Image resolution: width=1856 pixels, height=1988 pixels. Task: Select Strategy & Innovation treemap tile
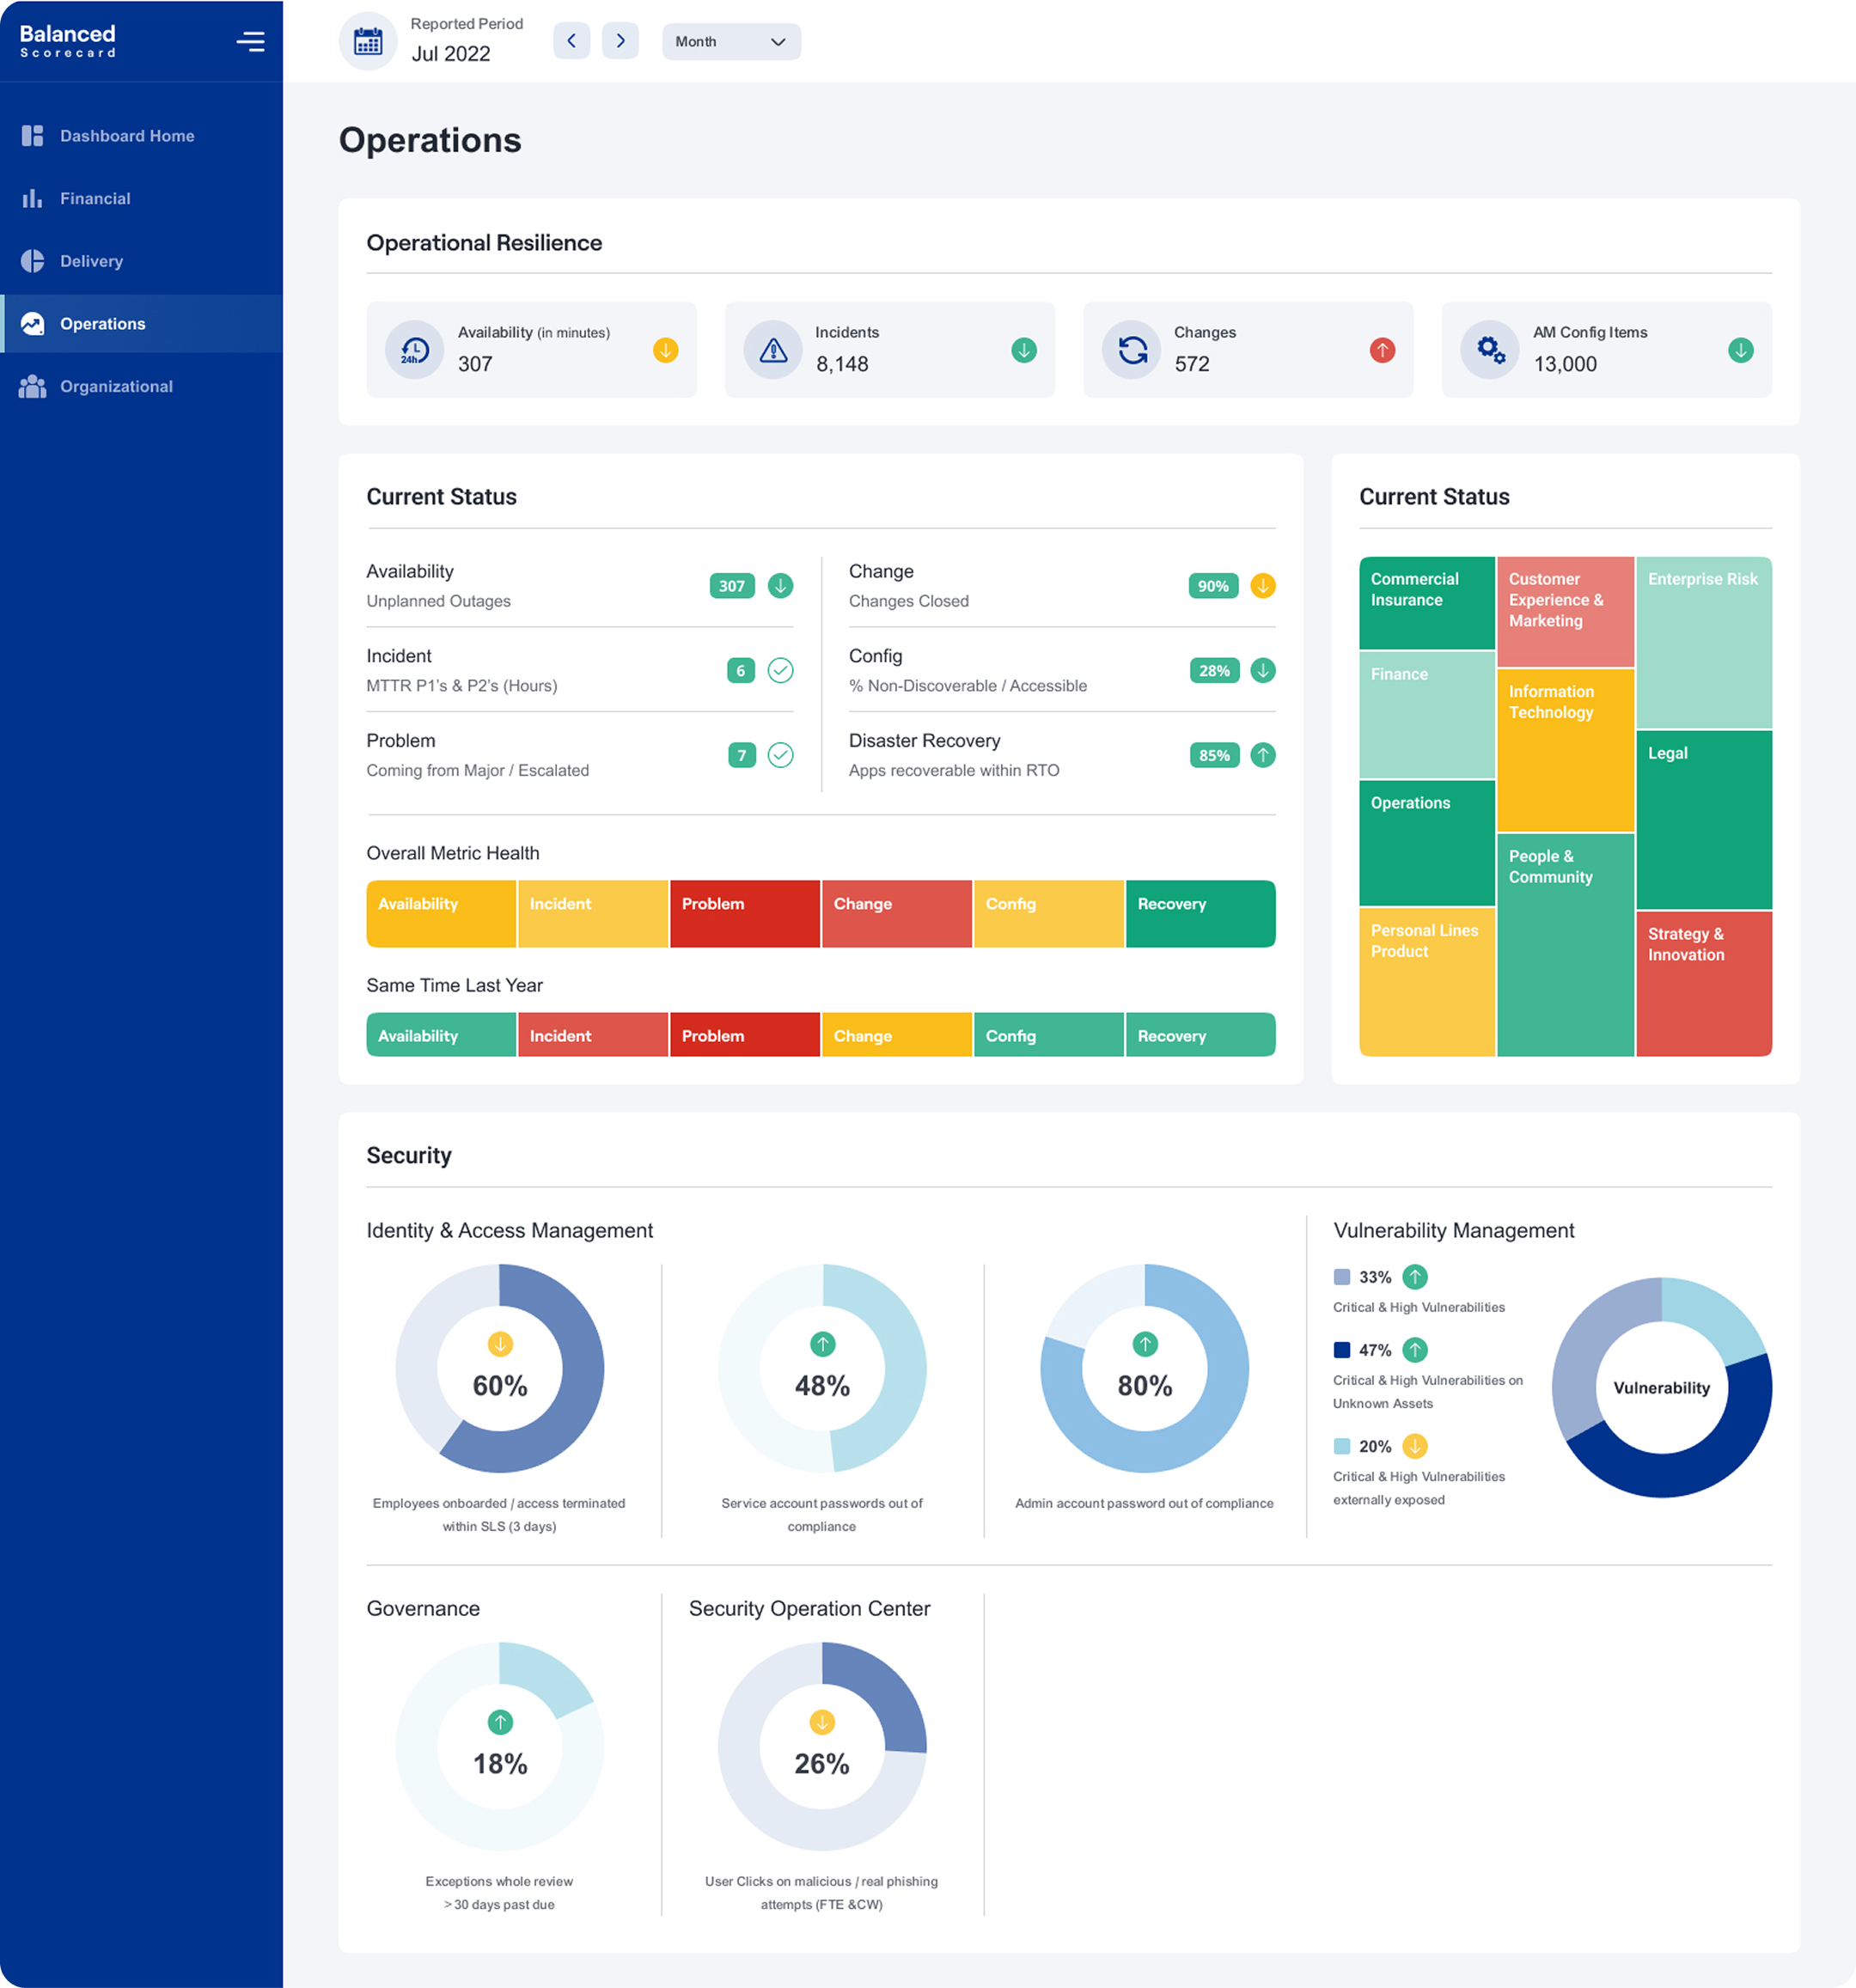coord(1704,983)
